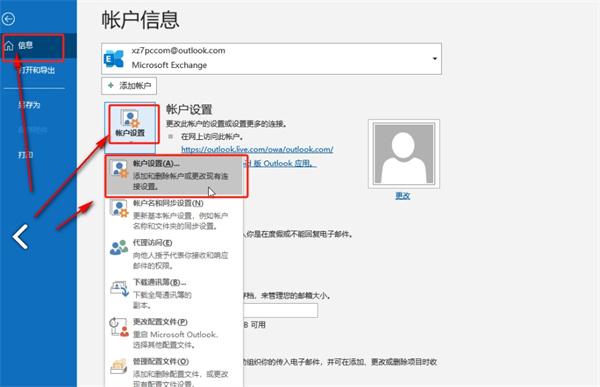This screenshot has width=600, height=387.
Task: Click the back arrow circle icon
Action: coord(8,18)
